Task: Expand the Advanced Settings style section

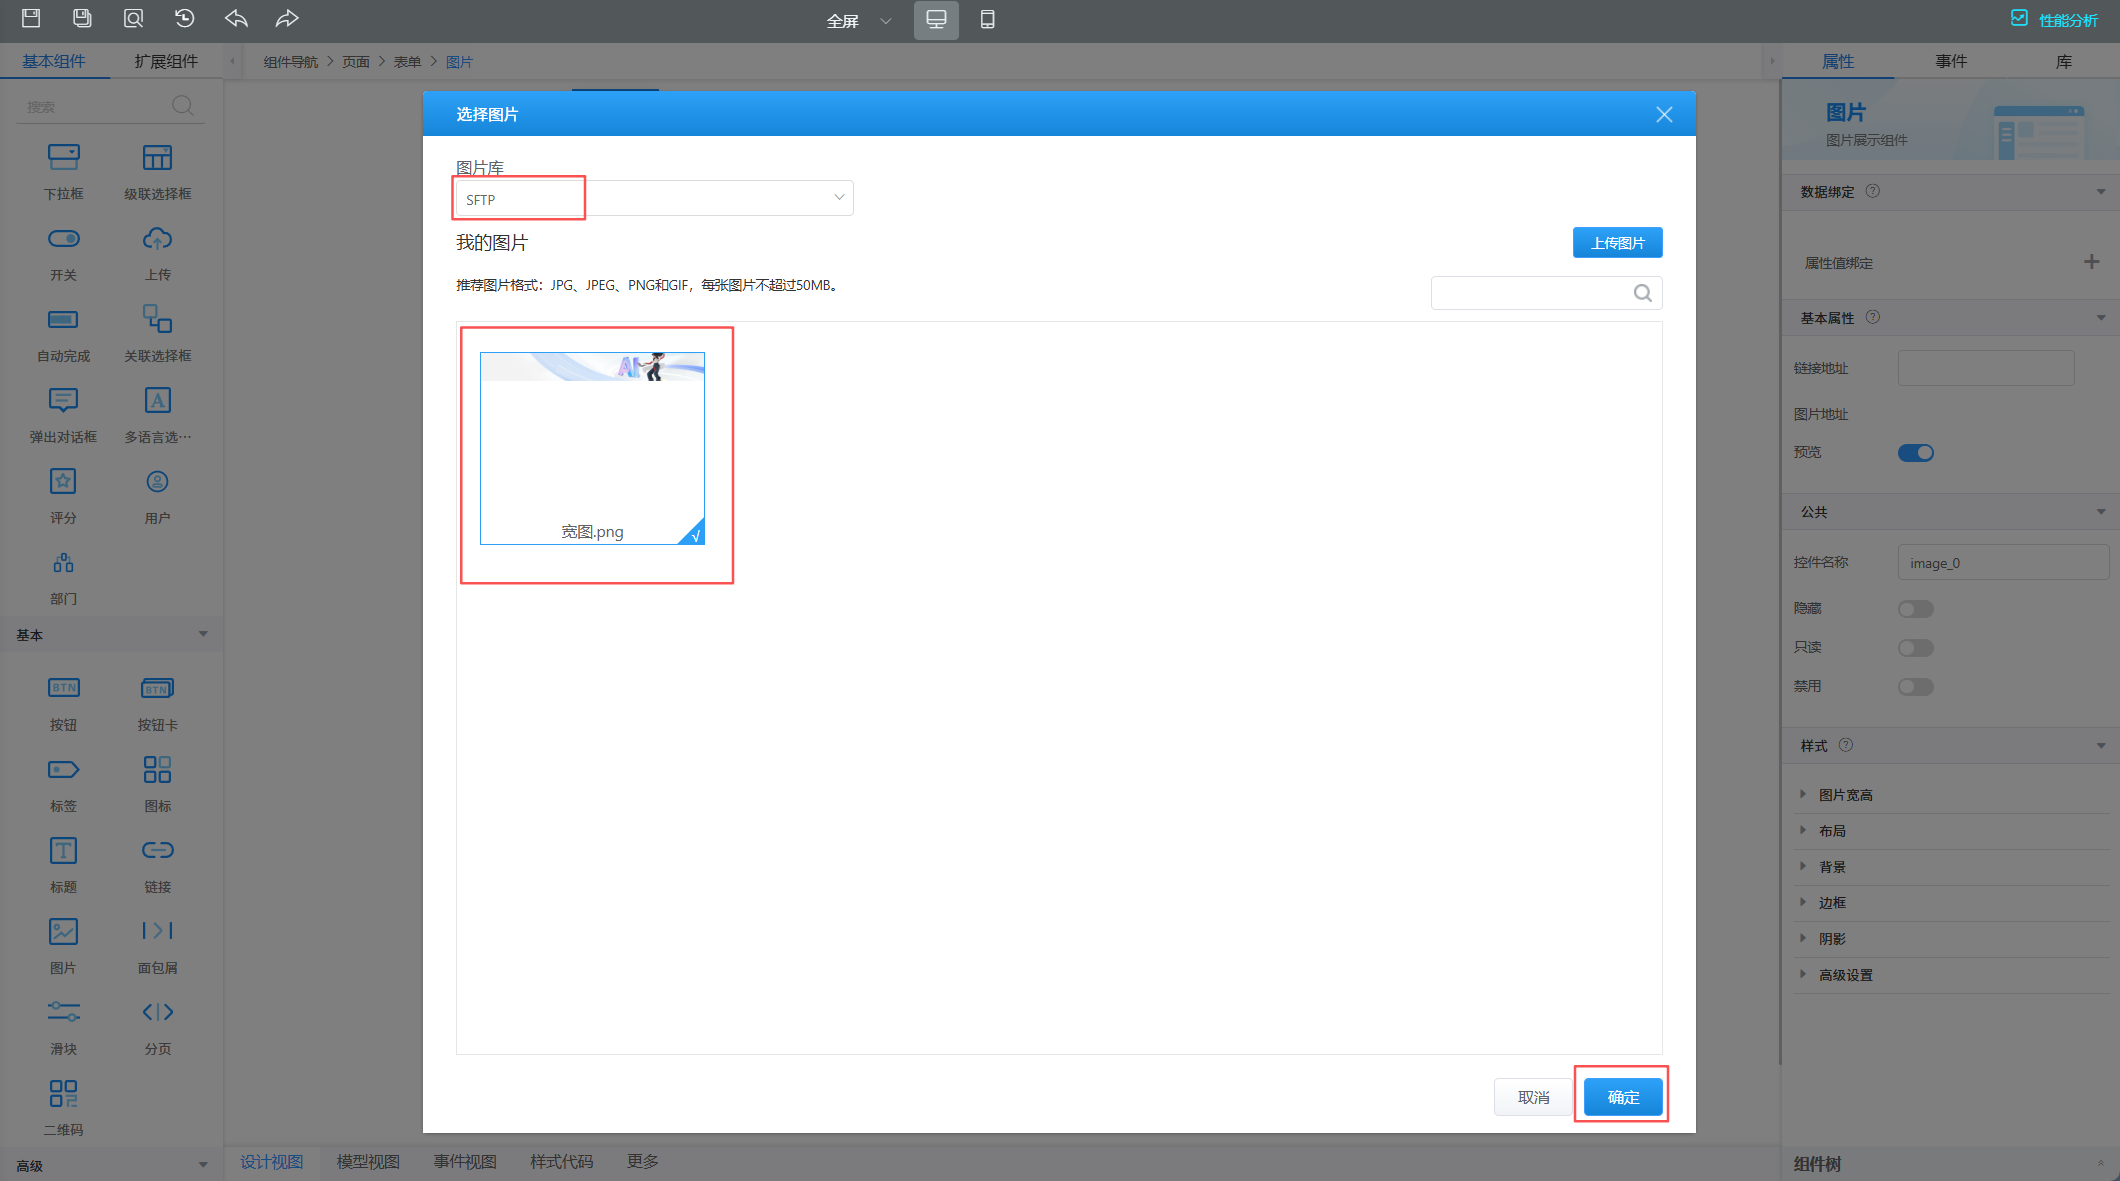Action: point(1845,975)
